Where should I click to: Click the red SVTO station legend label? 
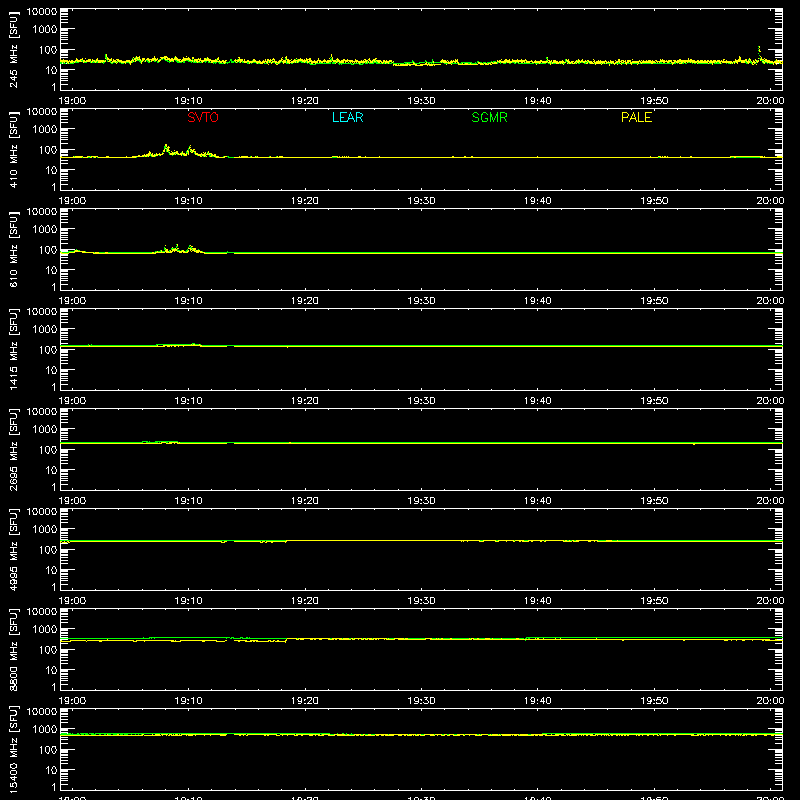(203, 117)
